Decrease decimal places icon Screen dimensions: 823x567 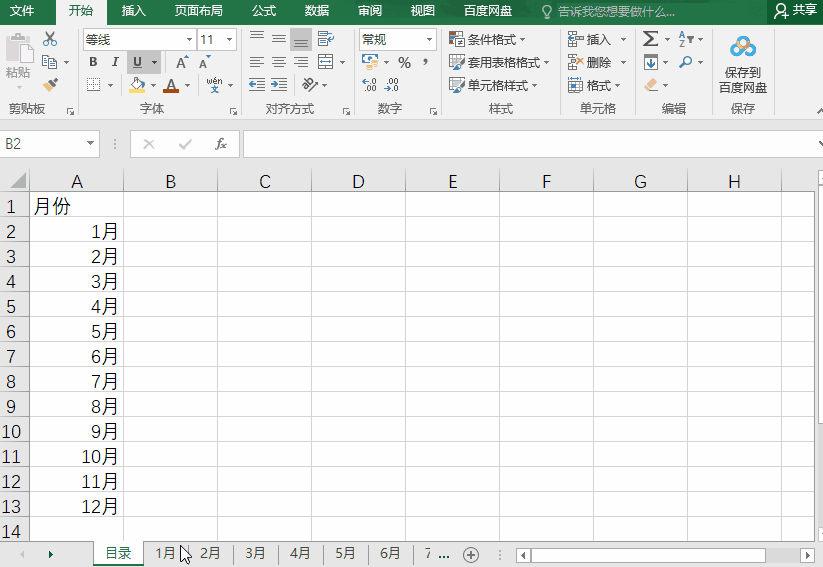pos(392,85)
